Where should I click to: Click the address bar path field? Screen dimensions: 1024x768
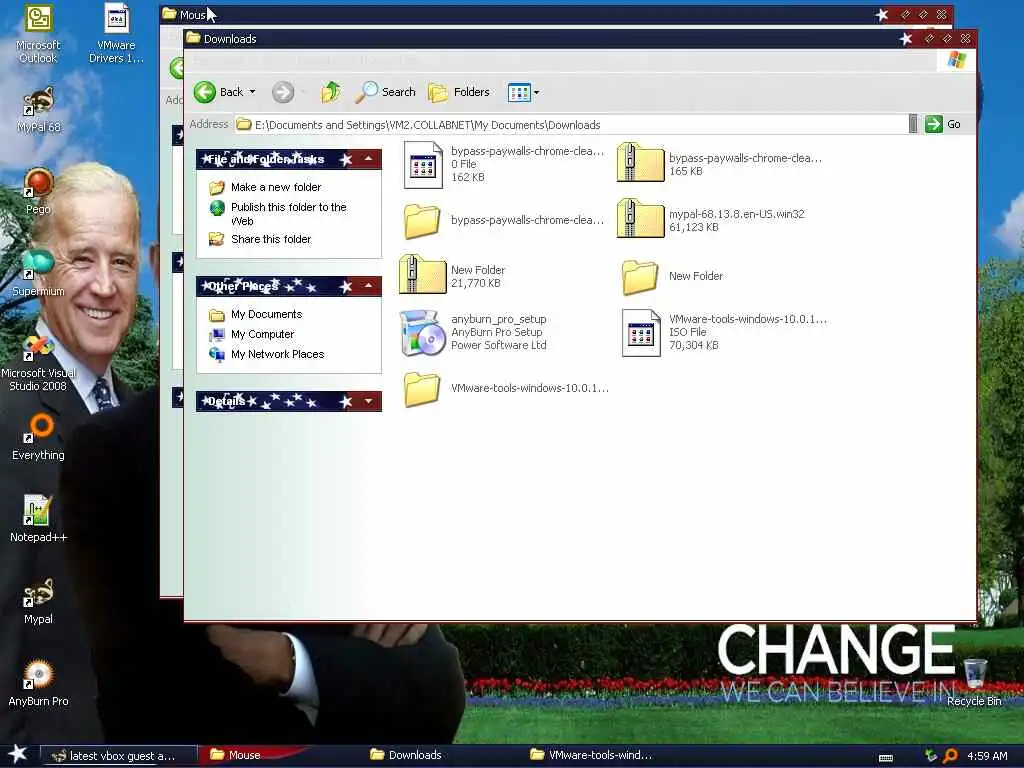pyautogui.click(x=571, y=125)
